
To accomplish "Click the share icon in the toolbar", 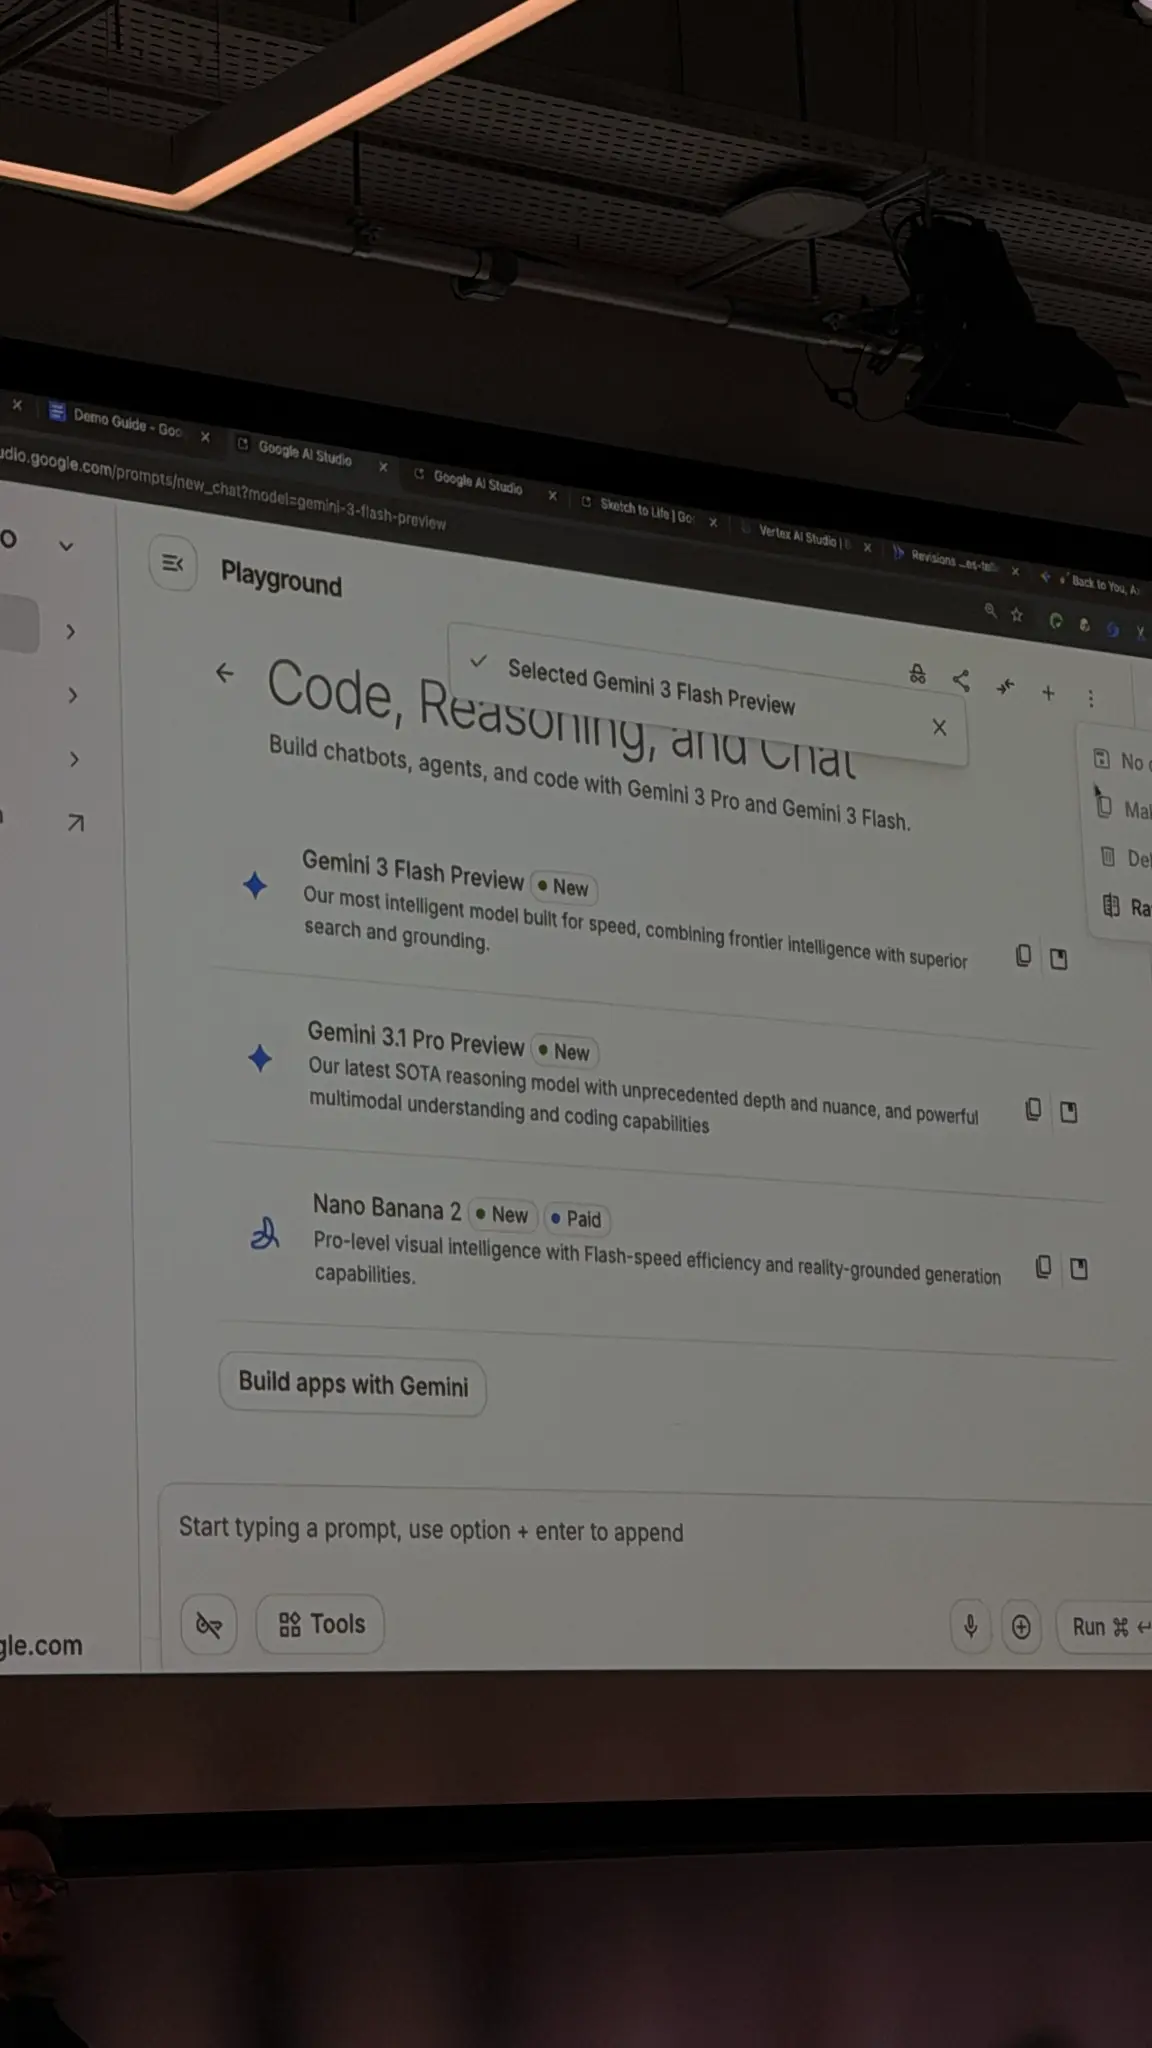I will pos(961,681).
